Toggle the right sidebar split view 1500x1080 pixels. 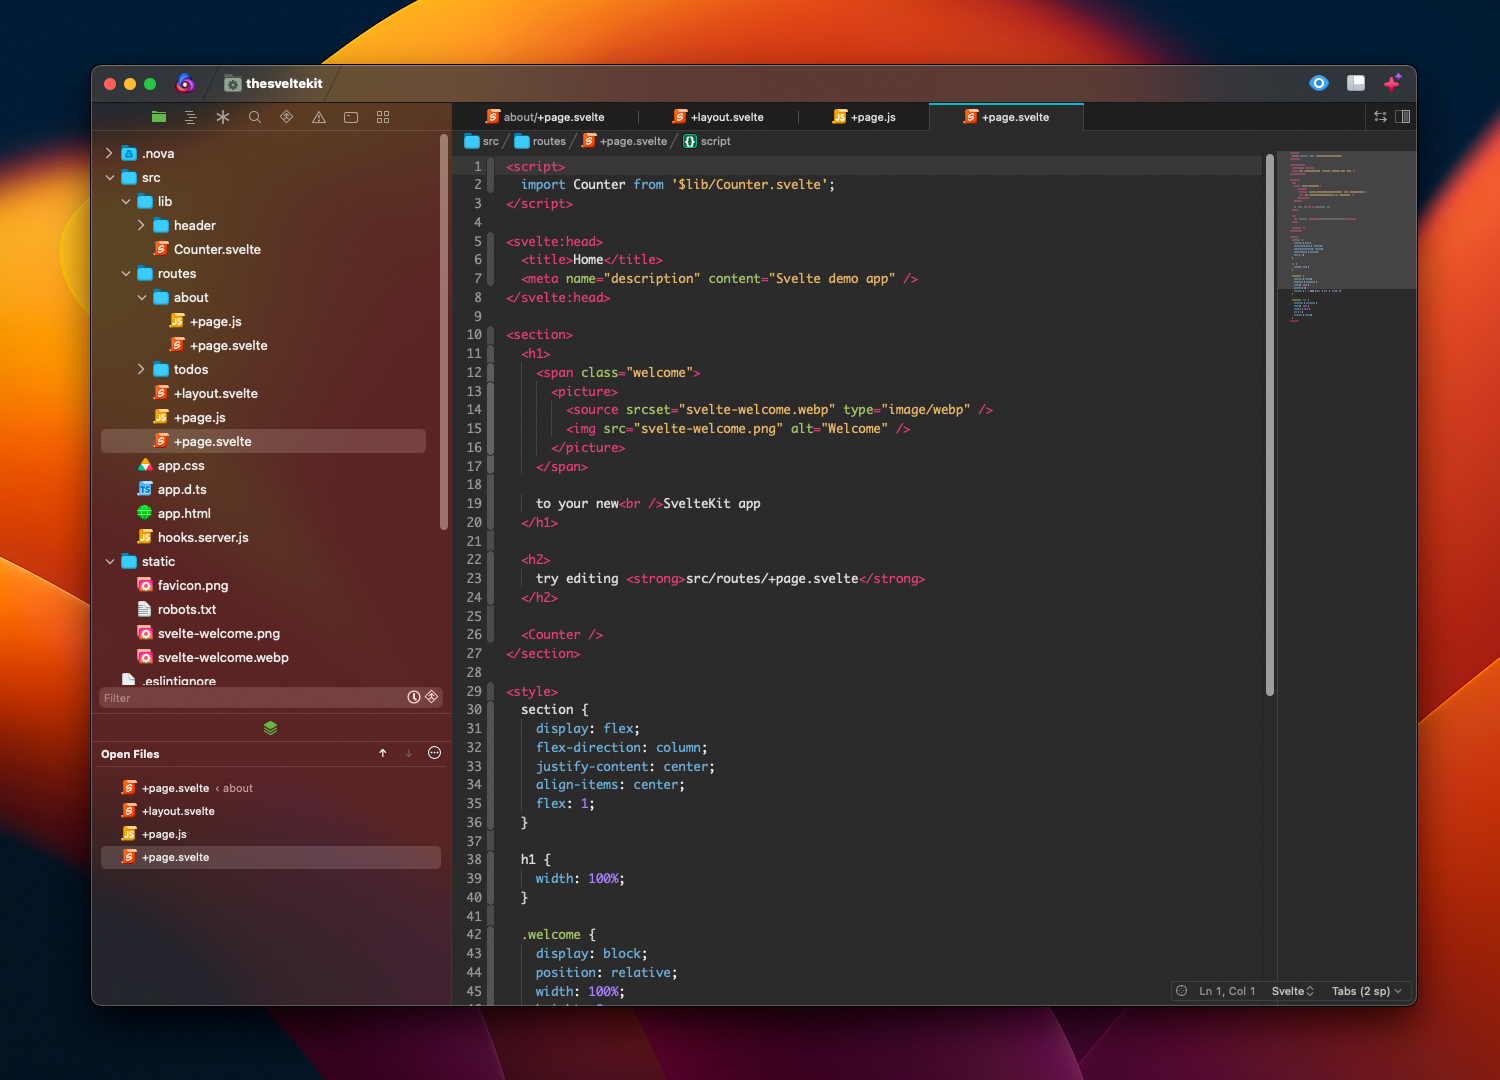[1403, 117]
